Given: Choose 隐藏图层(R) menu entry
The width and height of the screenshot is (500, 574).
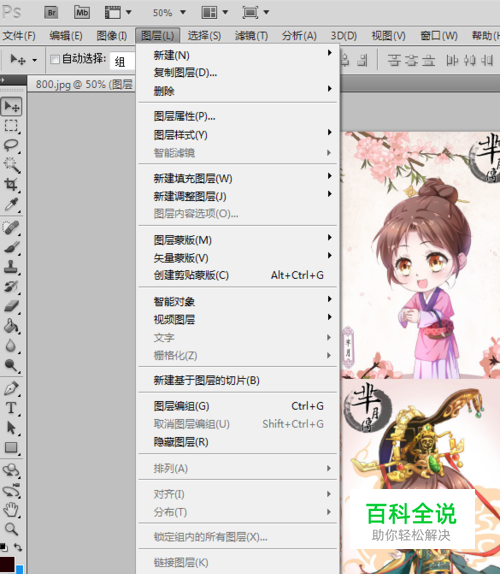Looking at the screenshot, I should tap(238, 442).
